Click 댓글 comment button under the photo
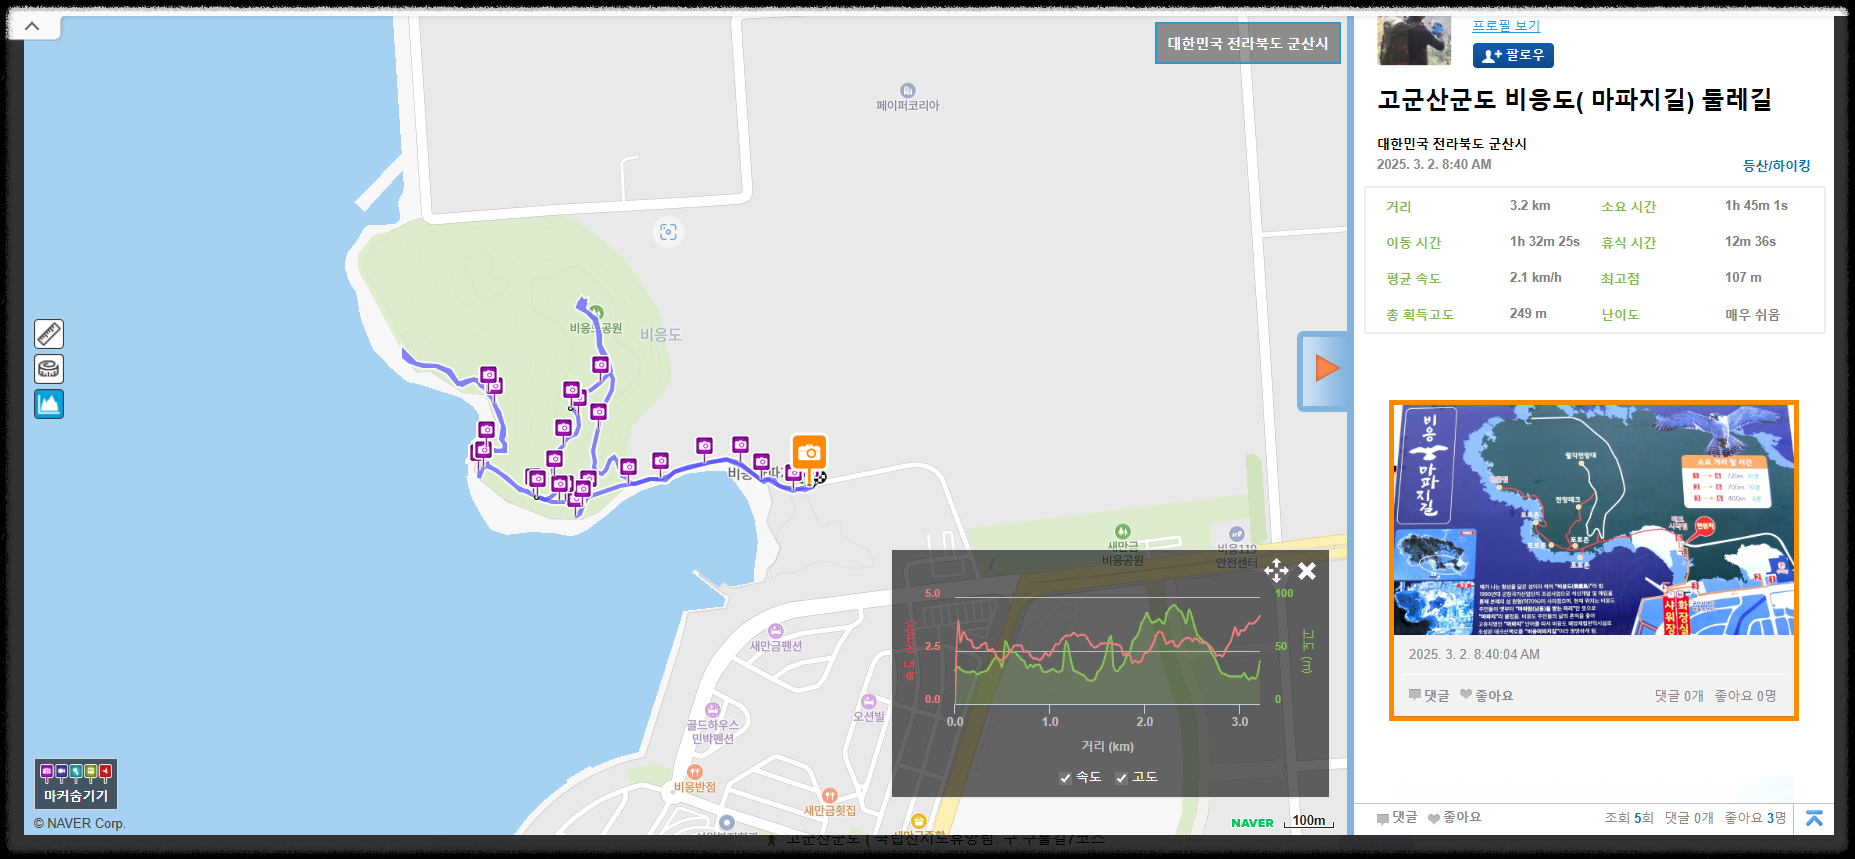Image resolution: width=1855 pixels, height=859 pixels. pyautogui.click(x=1429, y=695)
